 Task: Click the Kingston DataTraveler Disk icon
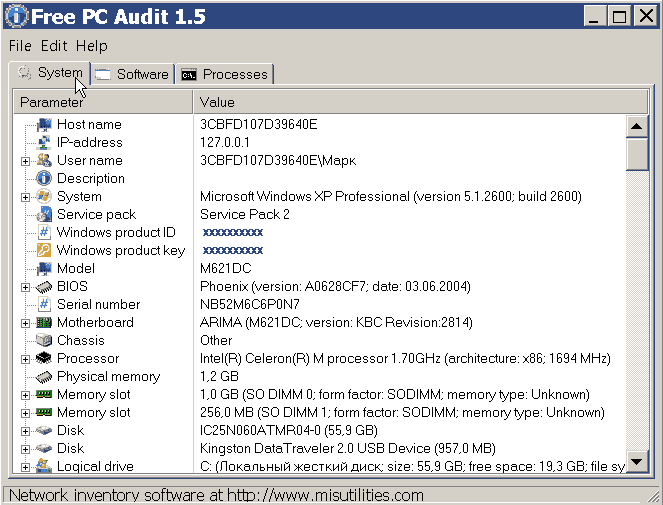tap(44, 448)
